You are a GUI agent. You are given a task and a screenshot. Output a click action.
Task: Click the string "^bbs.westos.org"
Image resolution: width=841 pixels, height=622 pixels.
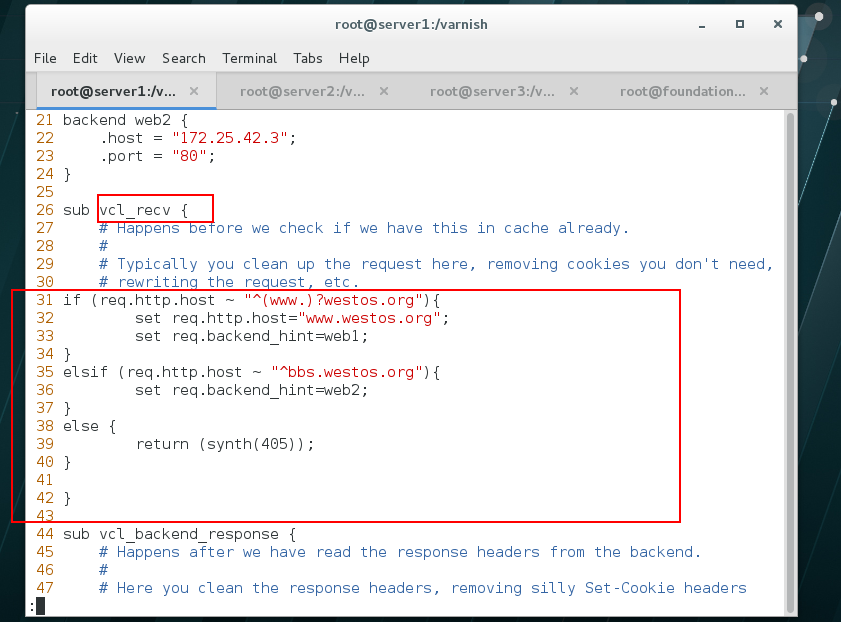coord(346,372)
